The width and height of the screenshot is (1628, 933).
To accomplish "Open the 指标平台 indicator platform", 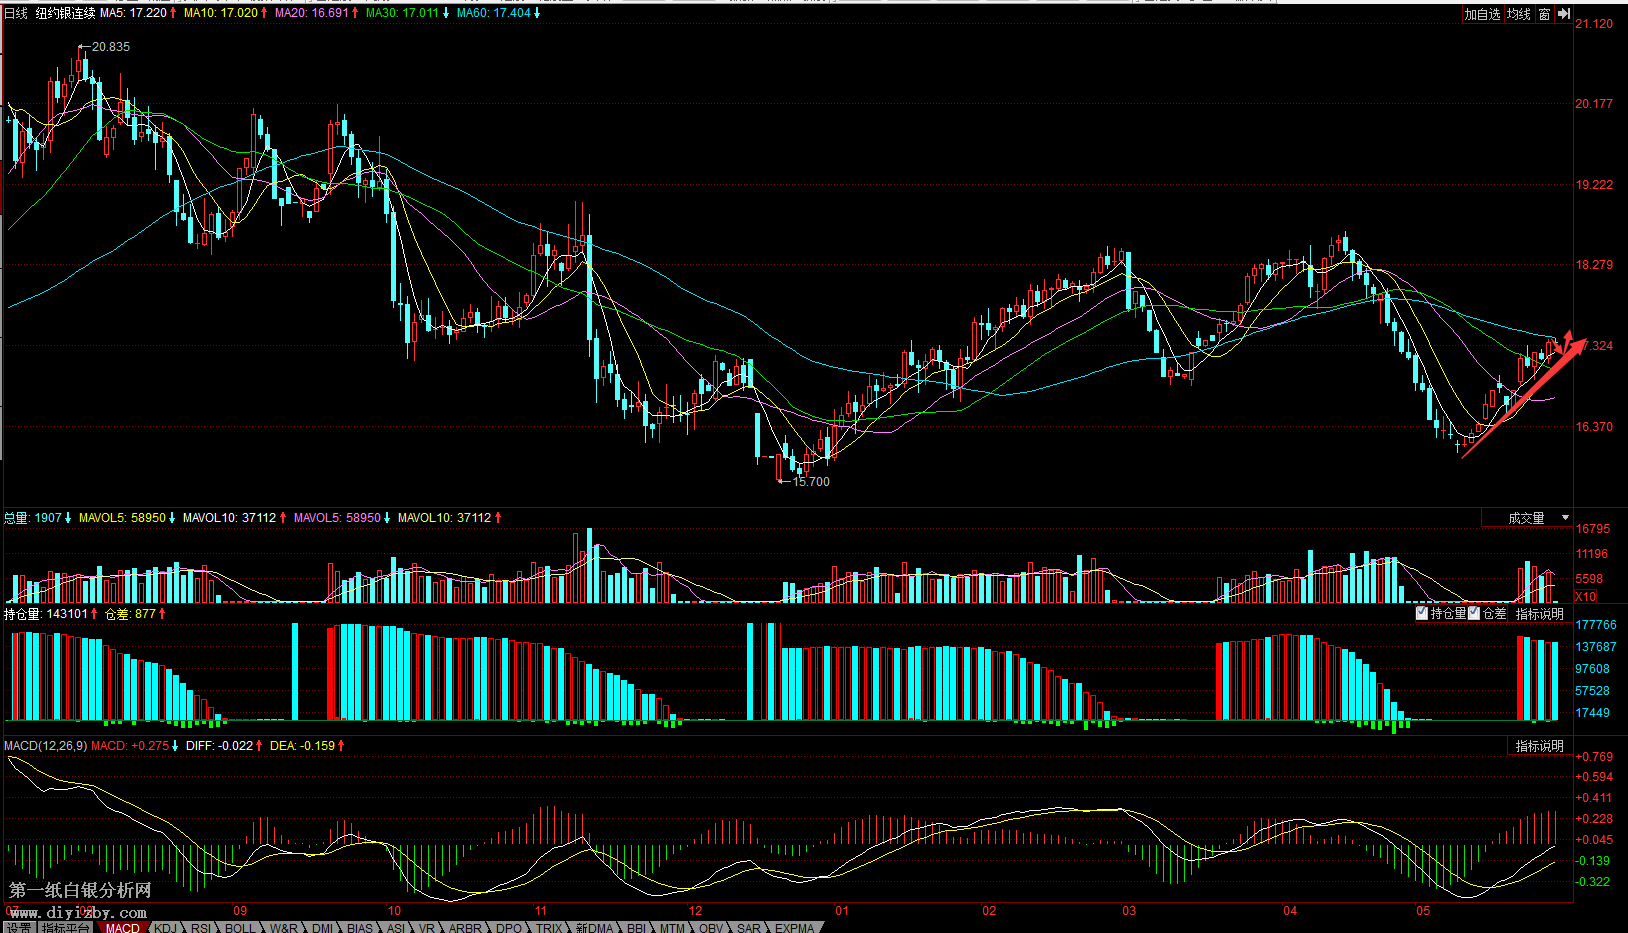I will (x=65, y=928).
